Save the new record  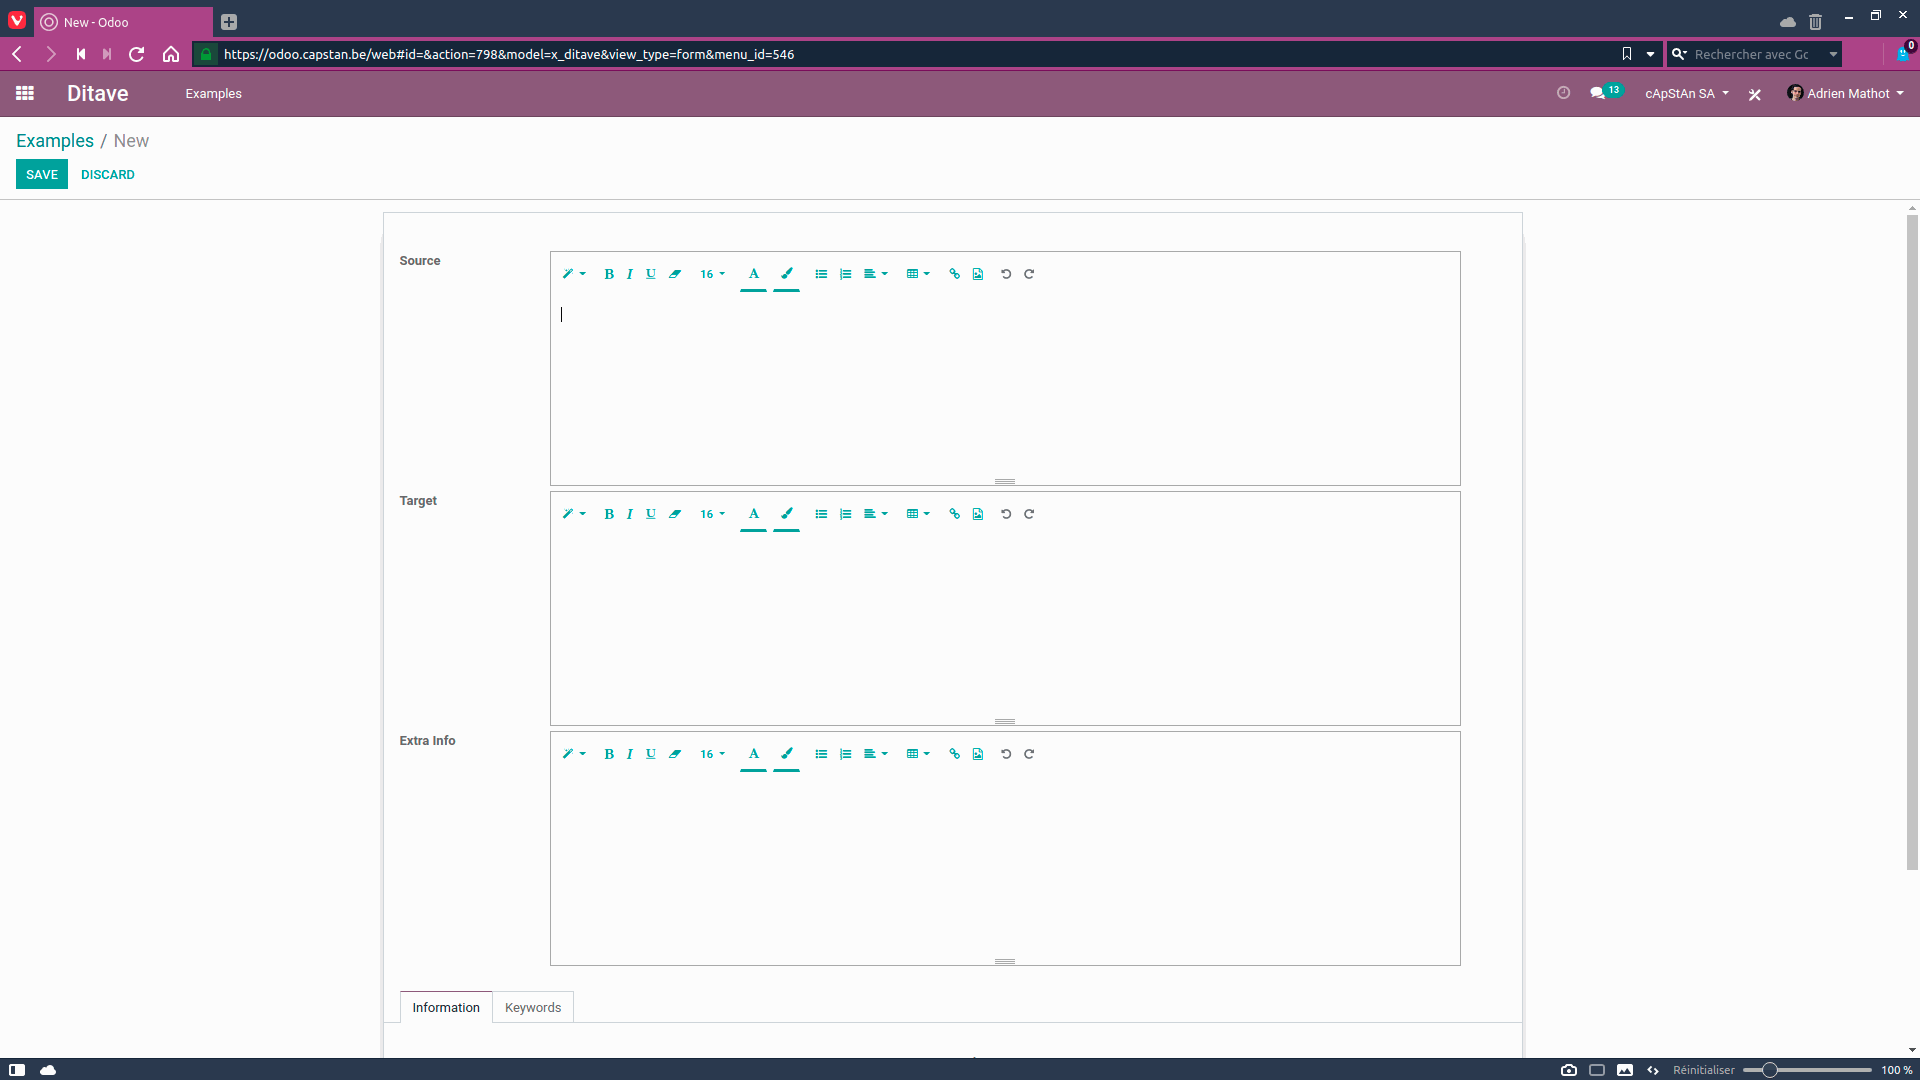pos(41,174)
